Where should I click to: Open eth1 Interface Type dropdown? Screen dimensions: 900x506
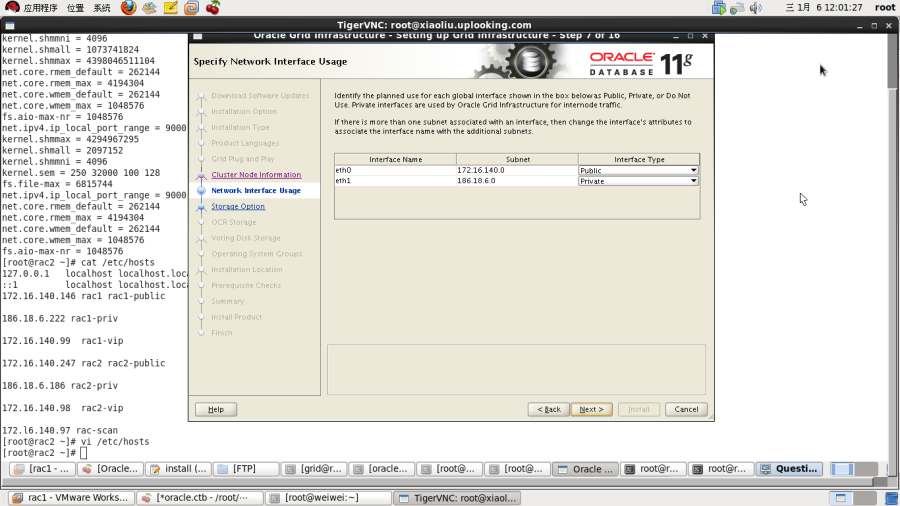[638, 181]
